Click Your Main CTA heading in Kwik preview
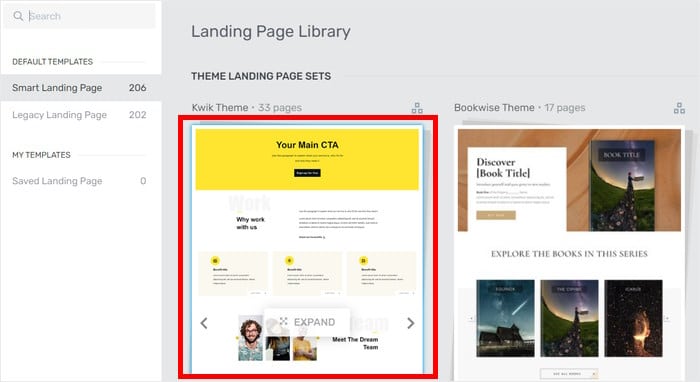 click(307, 145)
